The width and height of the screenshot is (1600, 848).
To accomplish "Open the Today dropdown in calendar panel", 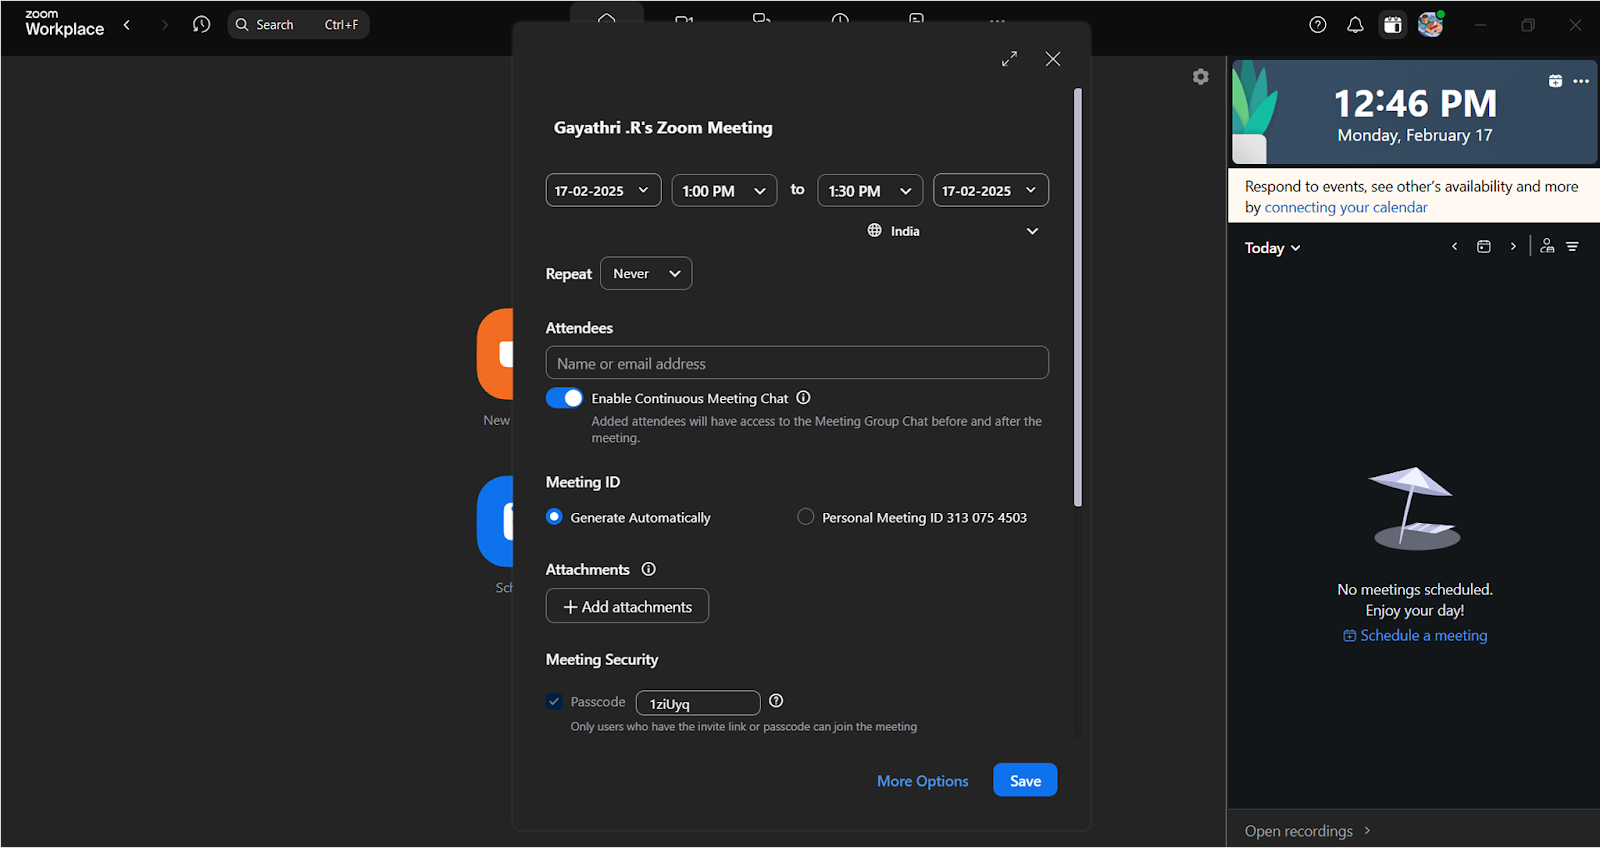I will coord(1272,248).
